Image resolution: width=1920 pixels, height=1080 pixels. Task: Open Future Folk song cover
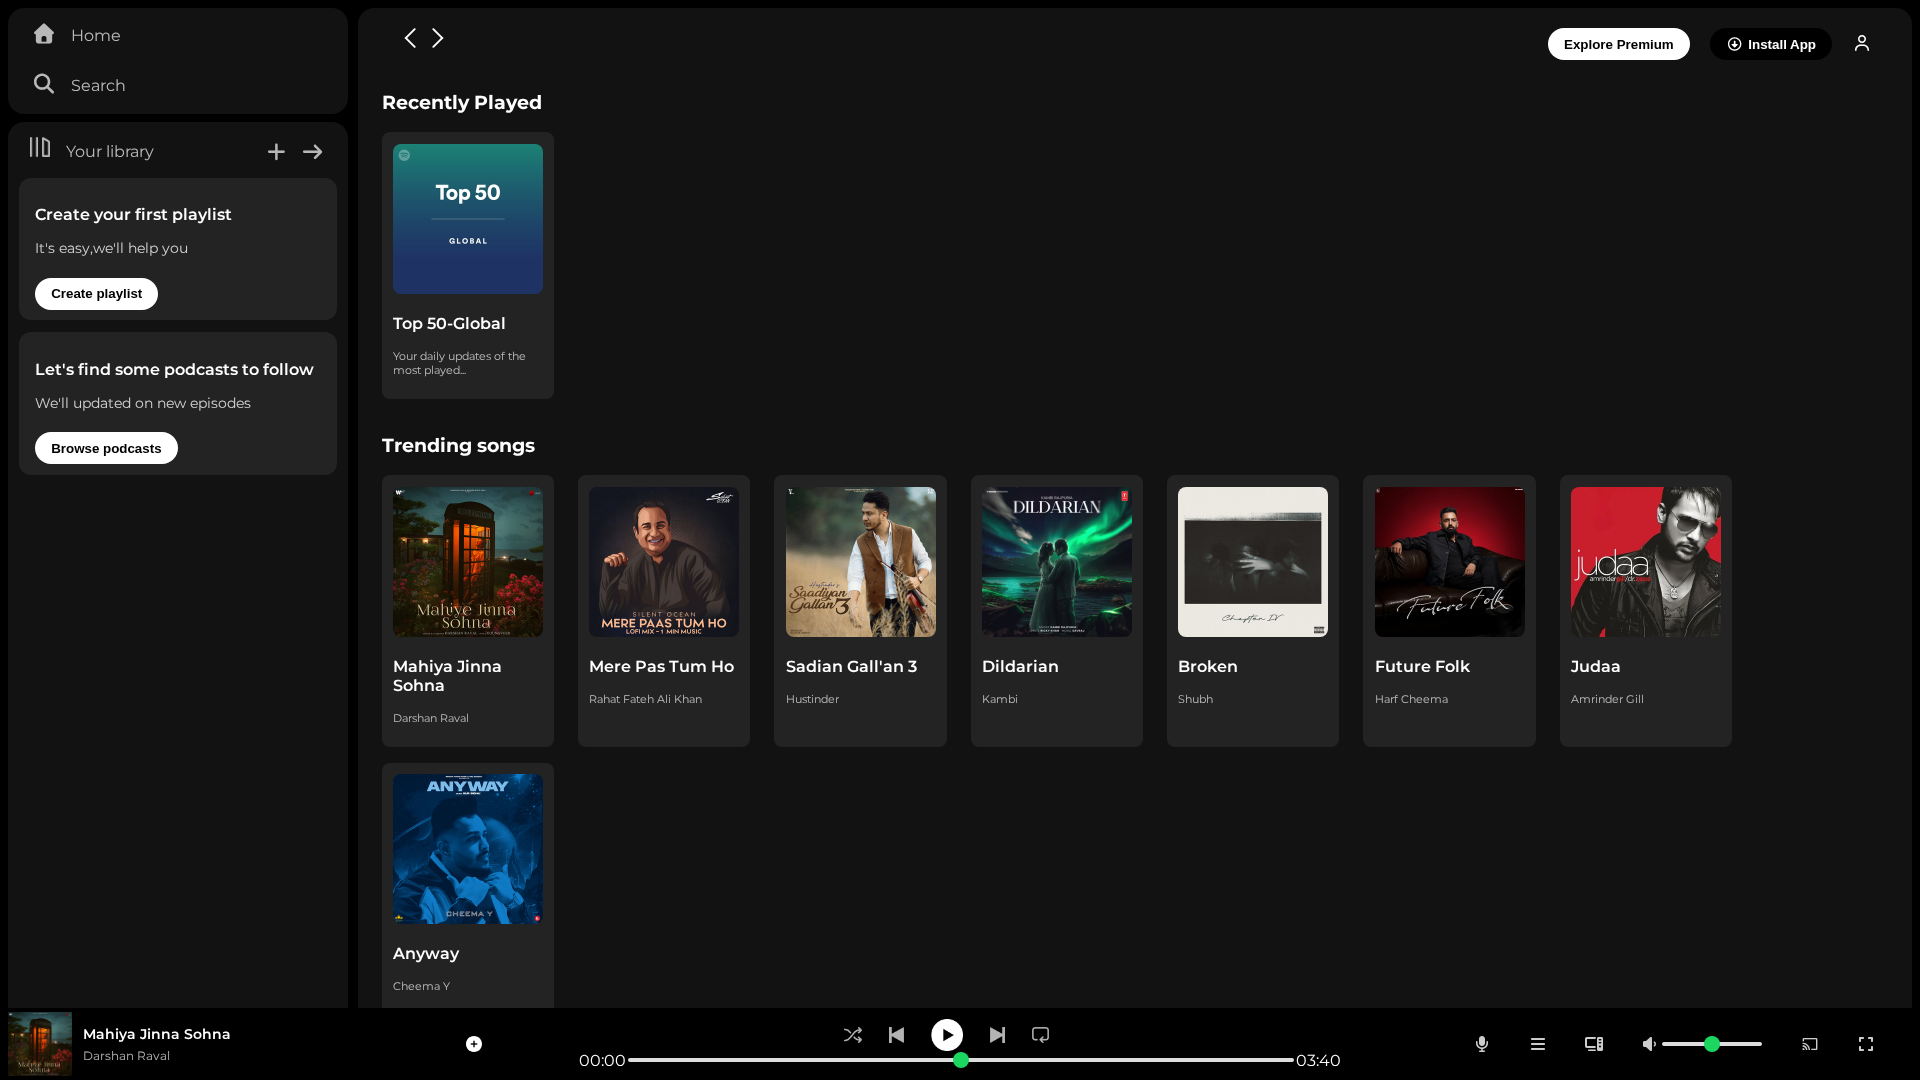1450,562
